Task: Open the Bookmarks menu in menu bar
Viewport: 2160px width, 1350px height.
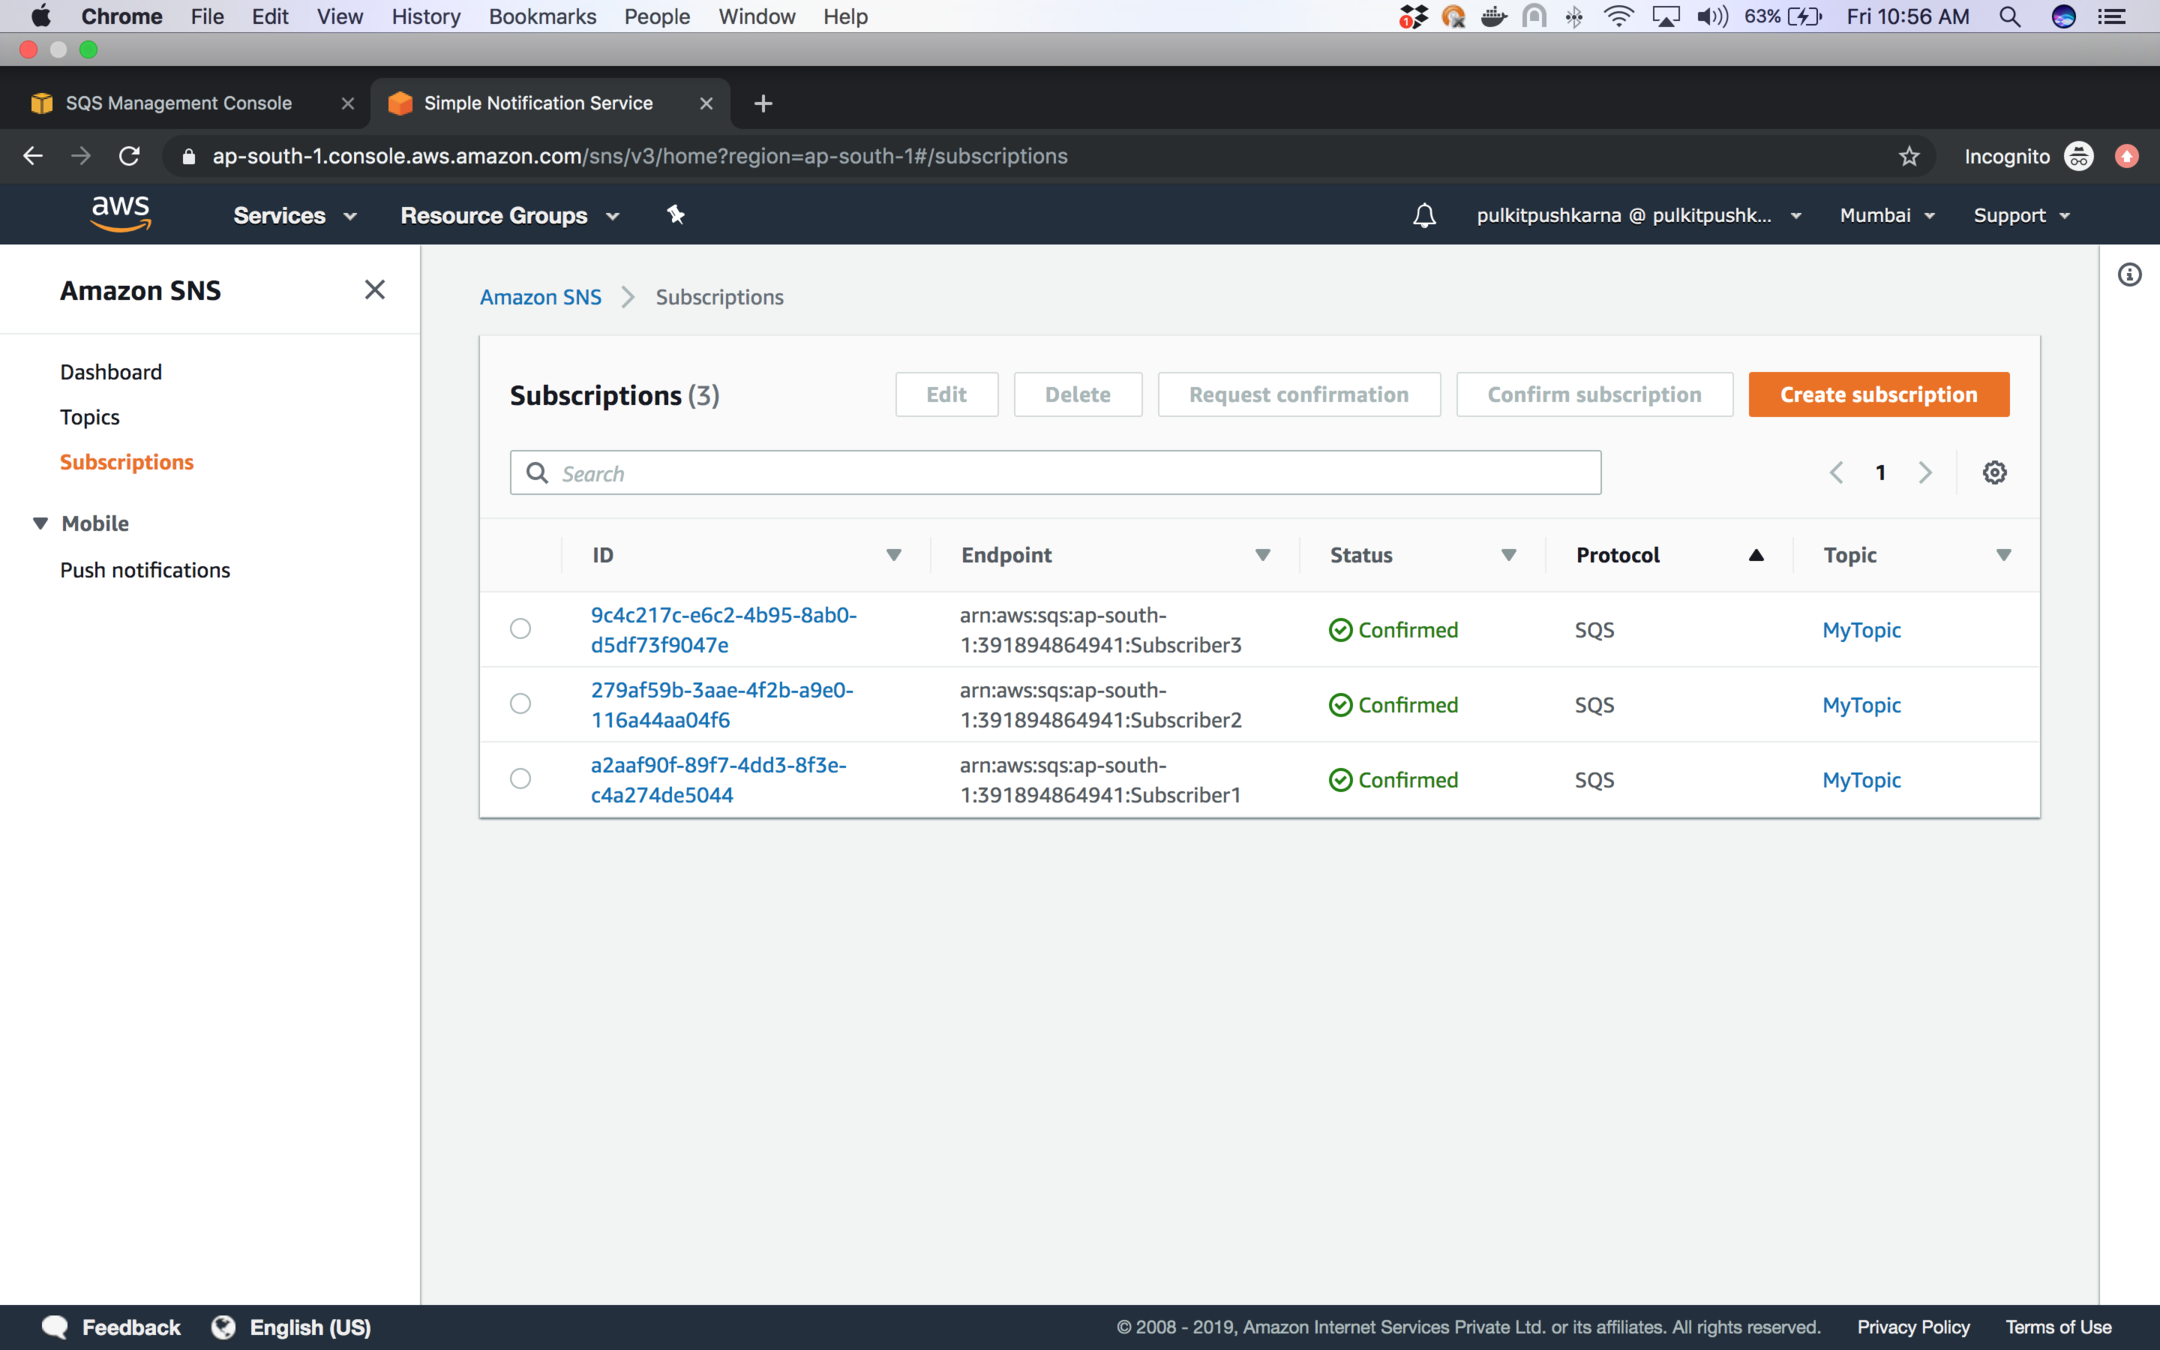Action: click(x=542, y=16)
